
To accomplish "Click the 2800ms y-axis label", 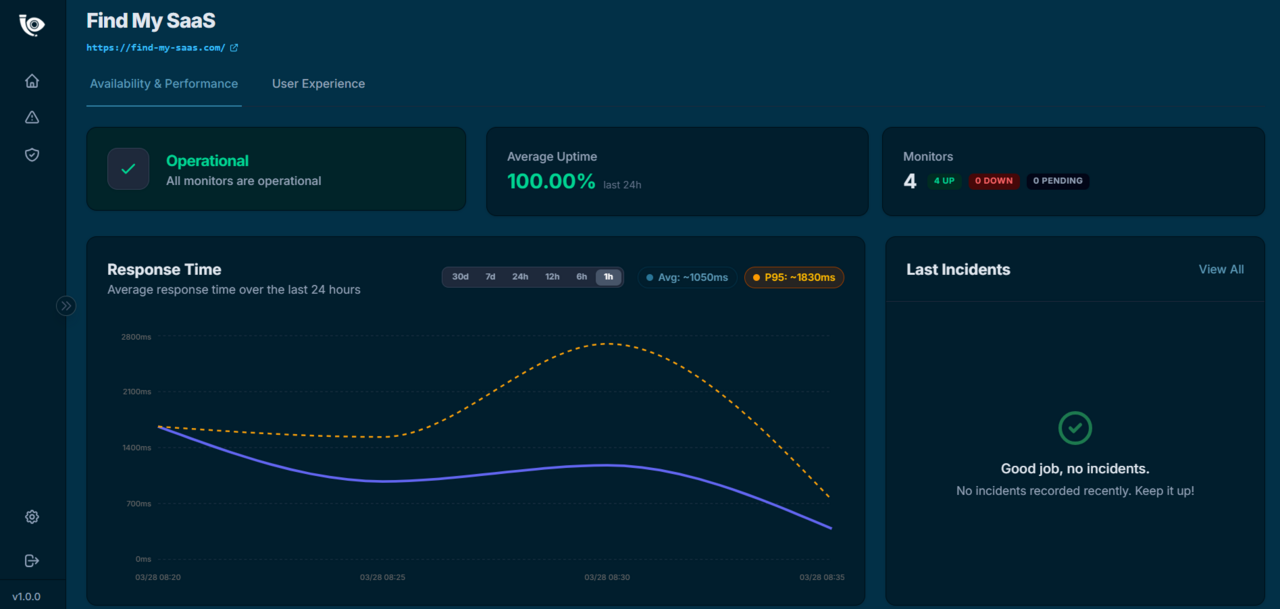I will coord(136,337).
